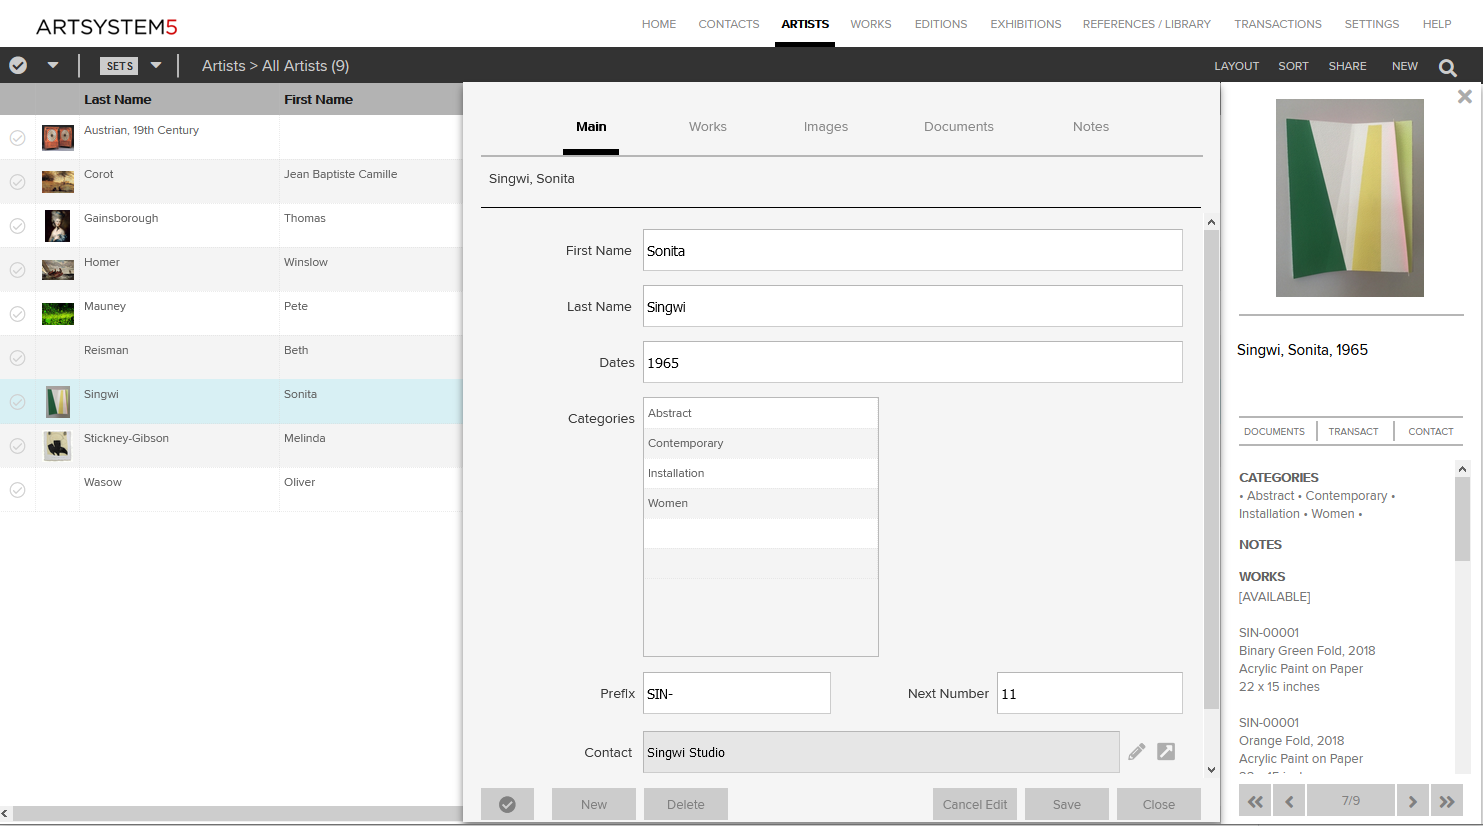The image size is (1483, 826).
Task: Check the selection circle for Wasow
Action: (18, 490)
